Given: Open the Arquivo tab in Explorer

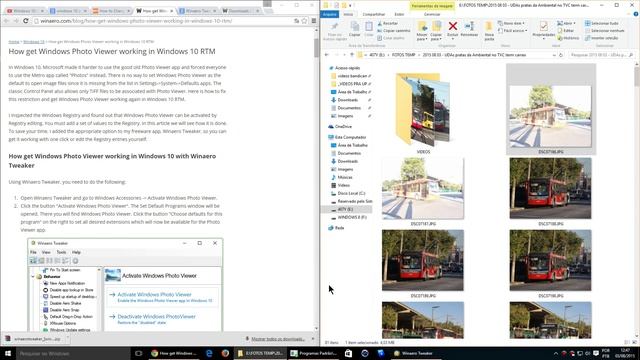Looking at the screenshot, I should click(330, 14).
